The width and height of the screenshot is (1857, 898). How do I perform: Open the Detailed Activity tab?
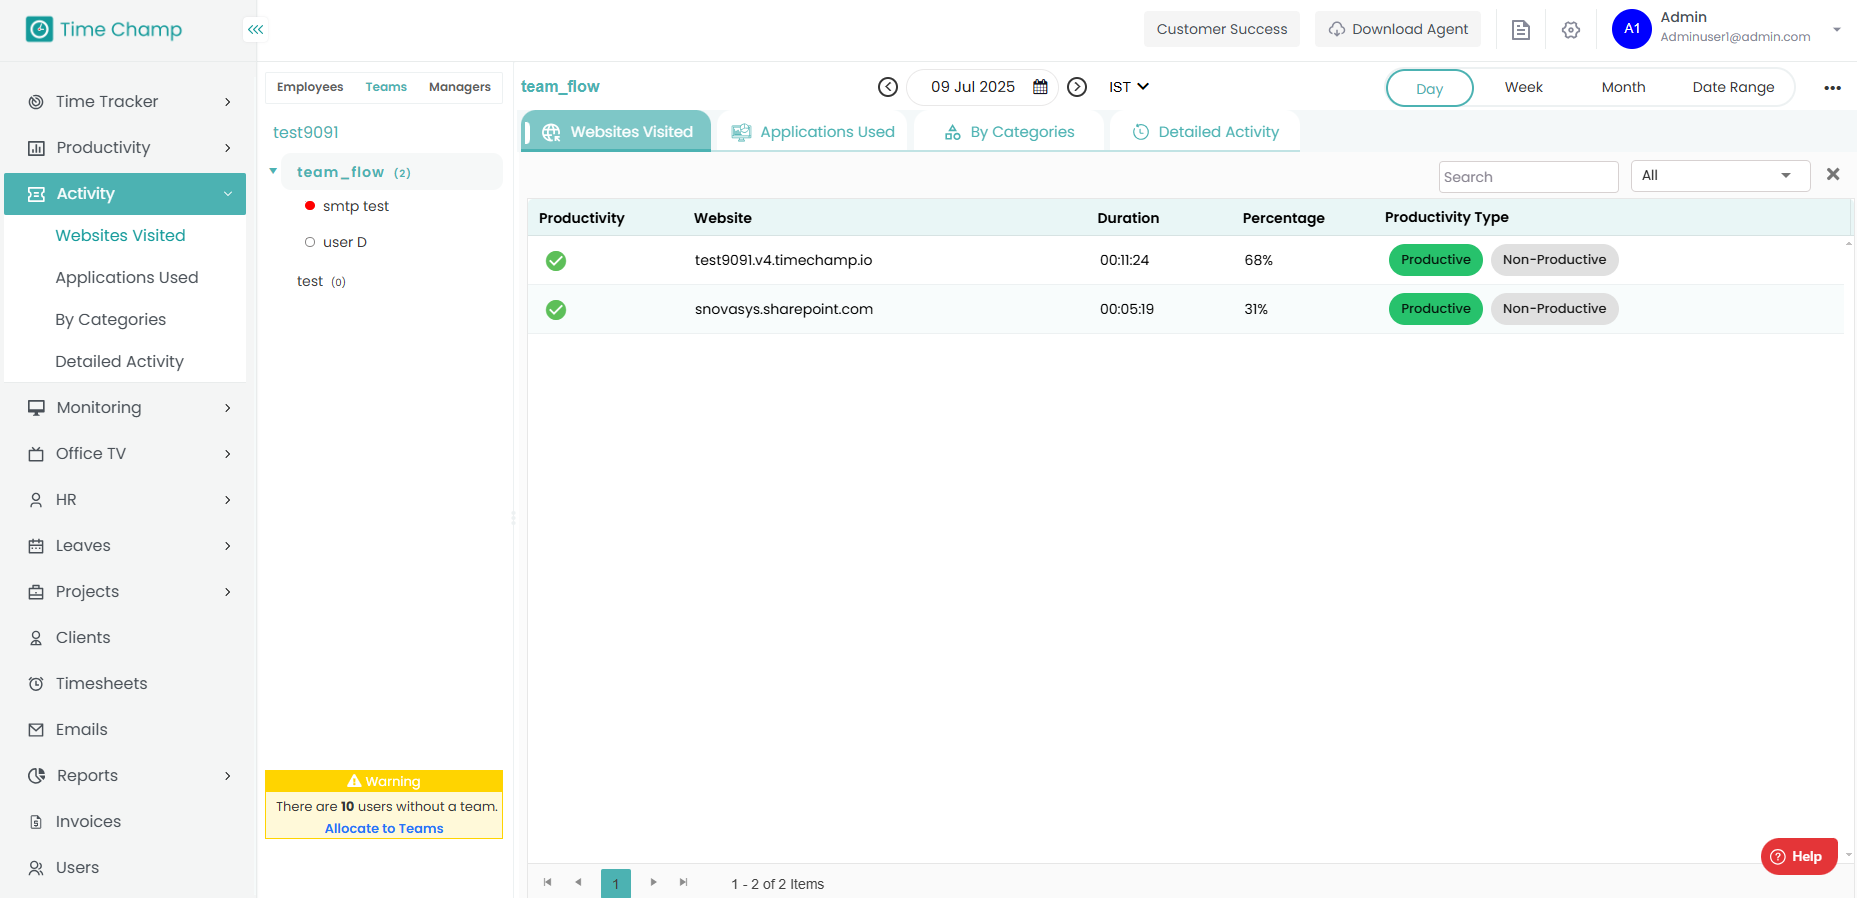[1205, 132]
